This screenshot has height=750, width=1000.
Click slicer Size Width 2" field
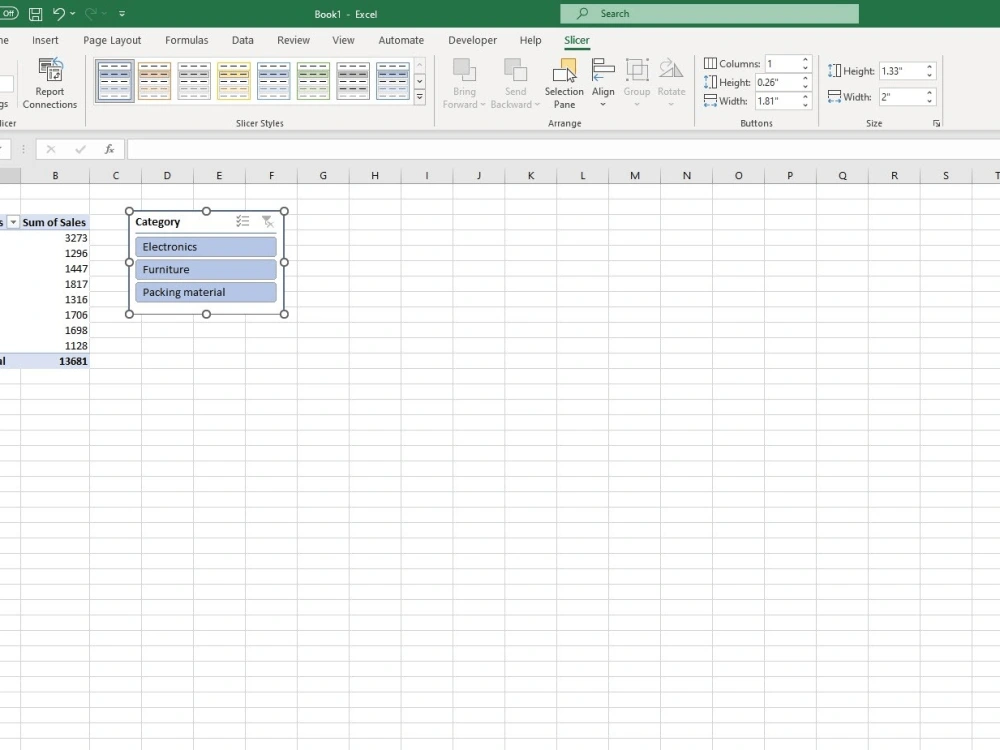pos(901,97)
